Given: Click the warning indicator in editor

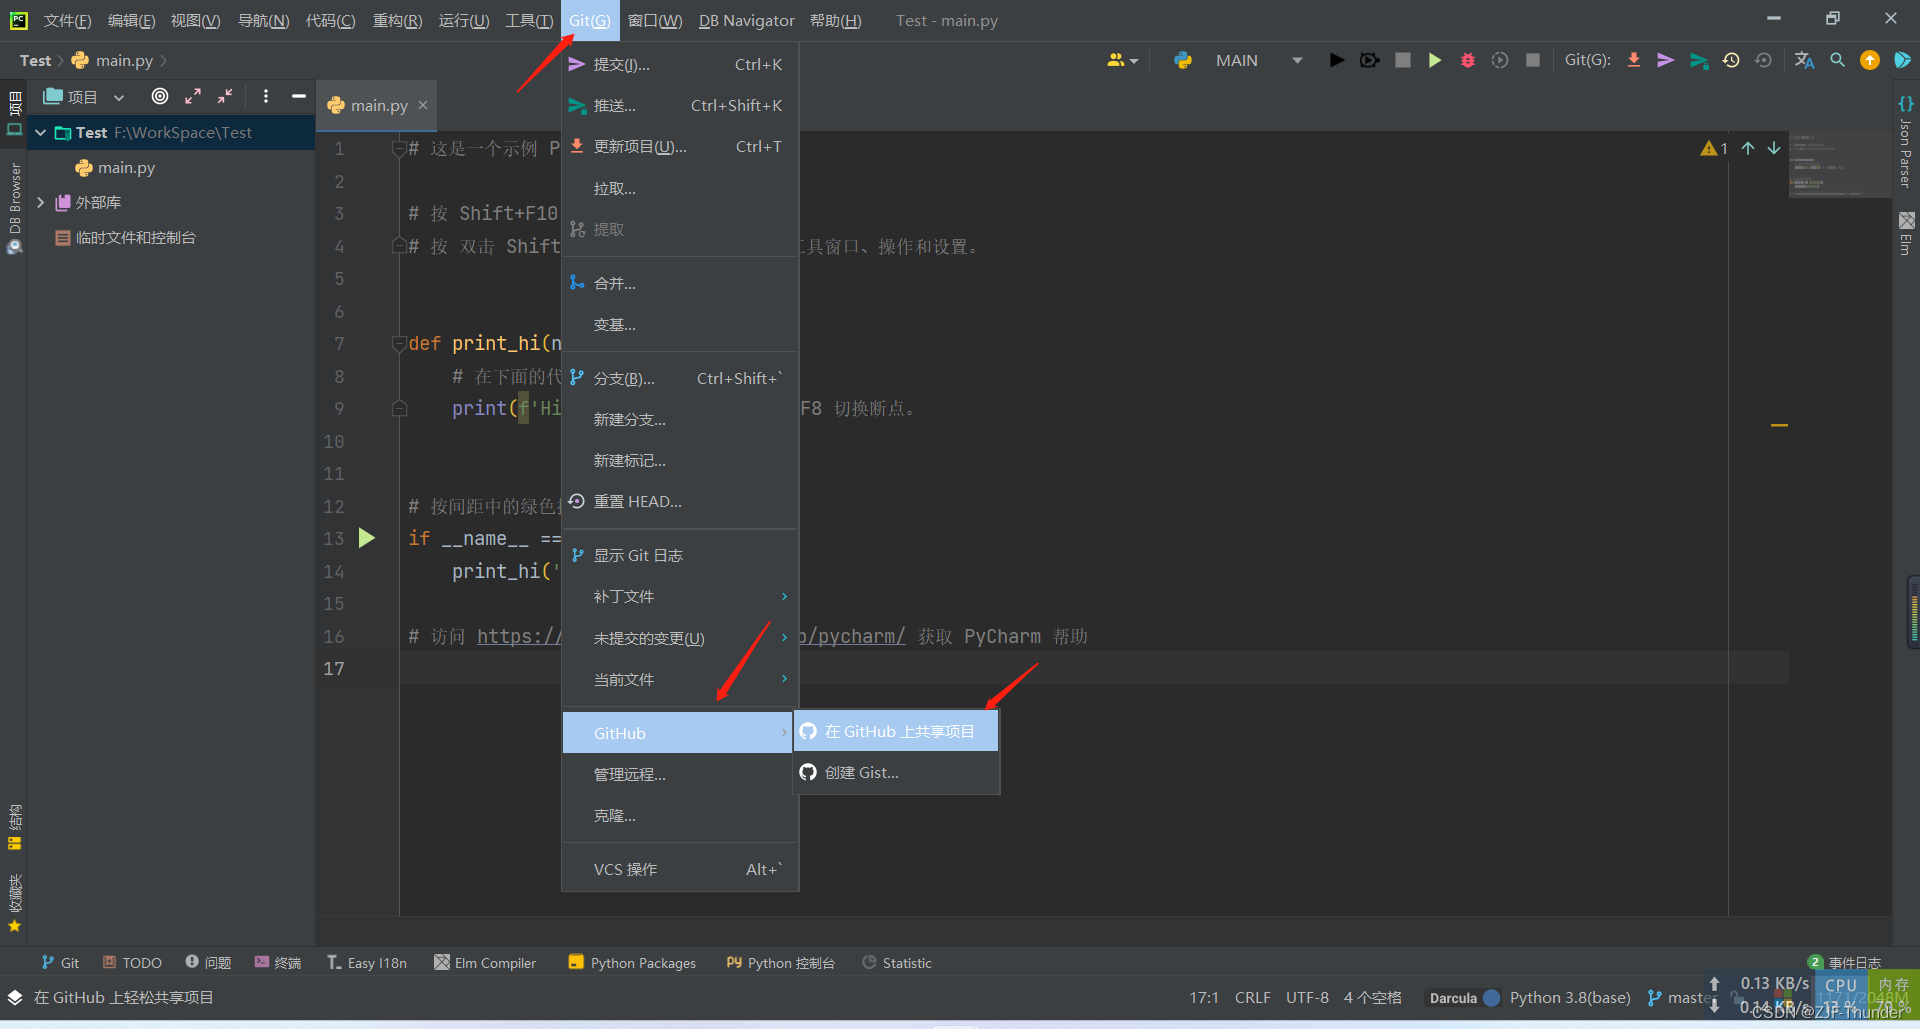Looking at the screenshot, I should coord(1713,148).
